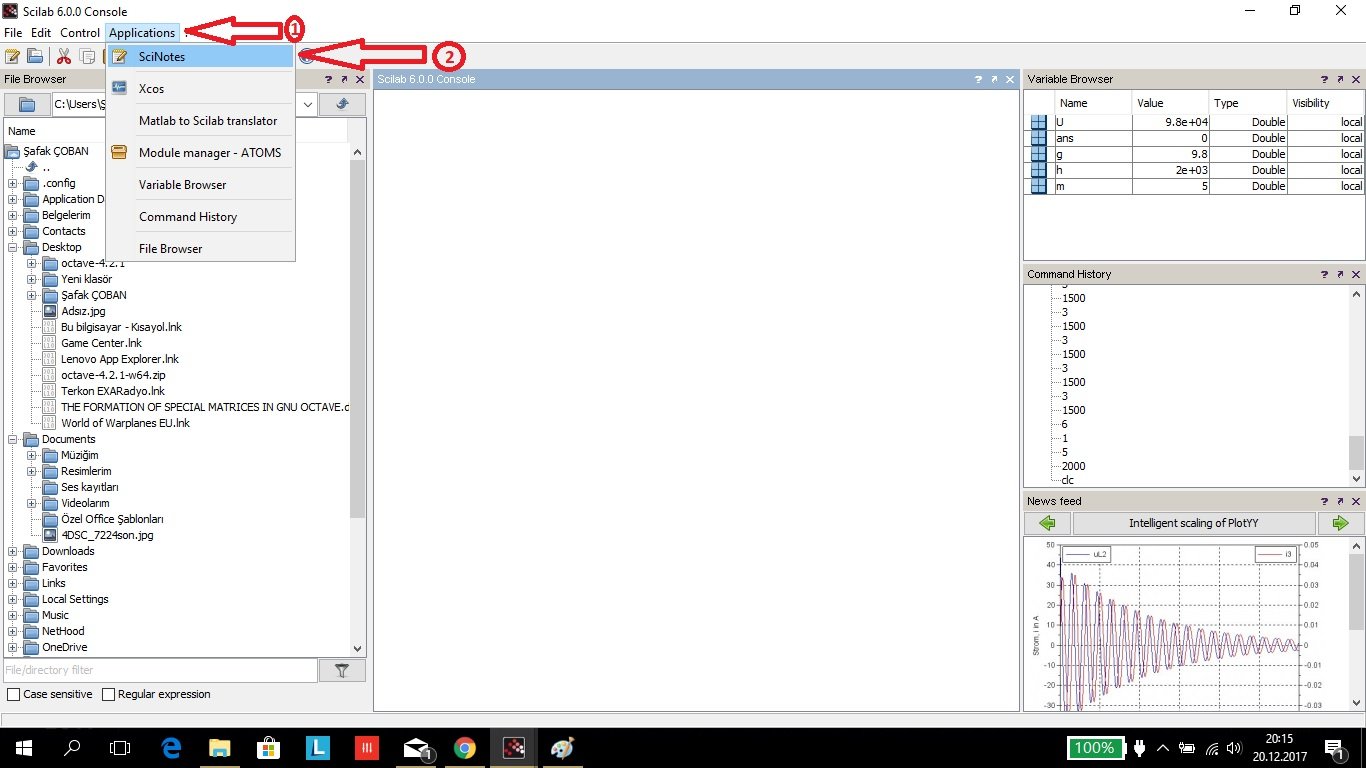Image resolution: width=1366 pixels, height=768 pixels.
Task: Choose Variable Browser menu entry
Action: tap(200, 185)
